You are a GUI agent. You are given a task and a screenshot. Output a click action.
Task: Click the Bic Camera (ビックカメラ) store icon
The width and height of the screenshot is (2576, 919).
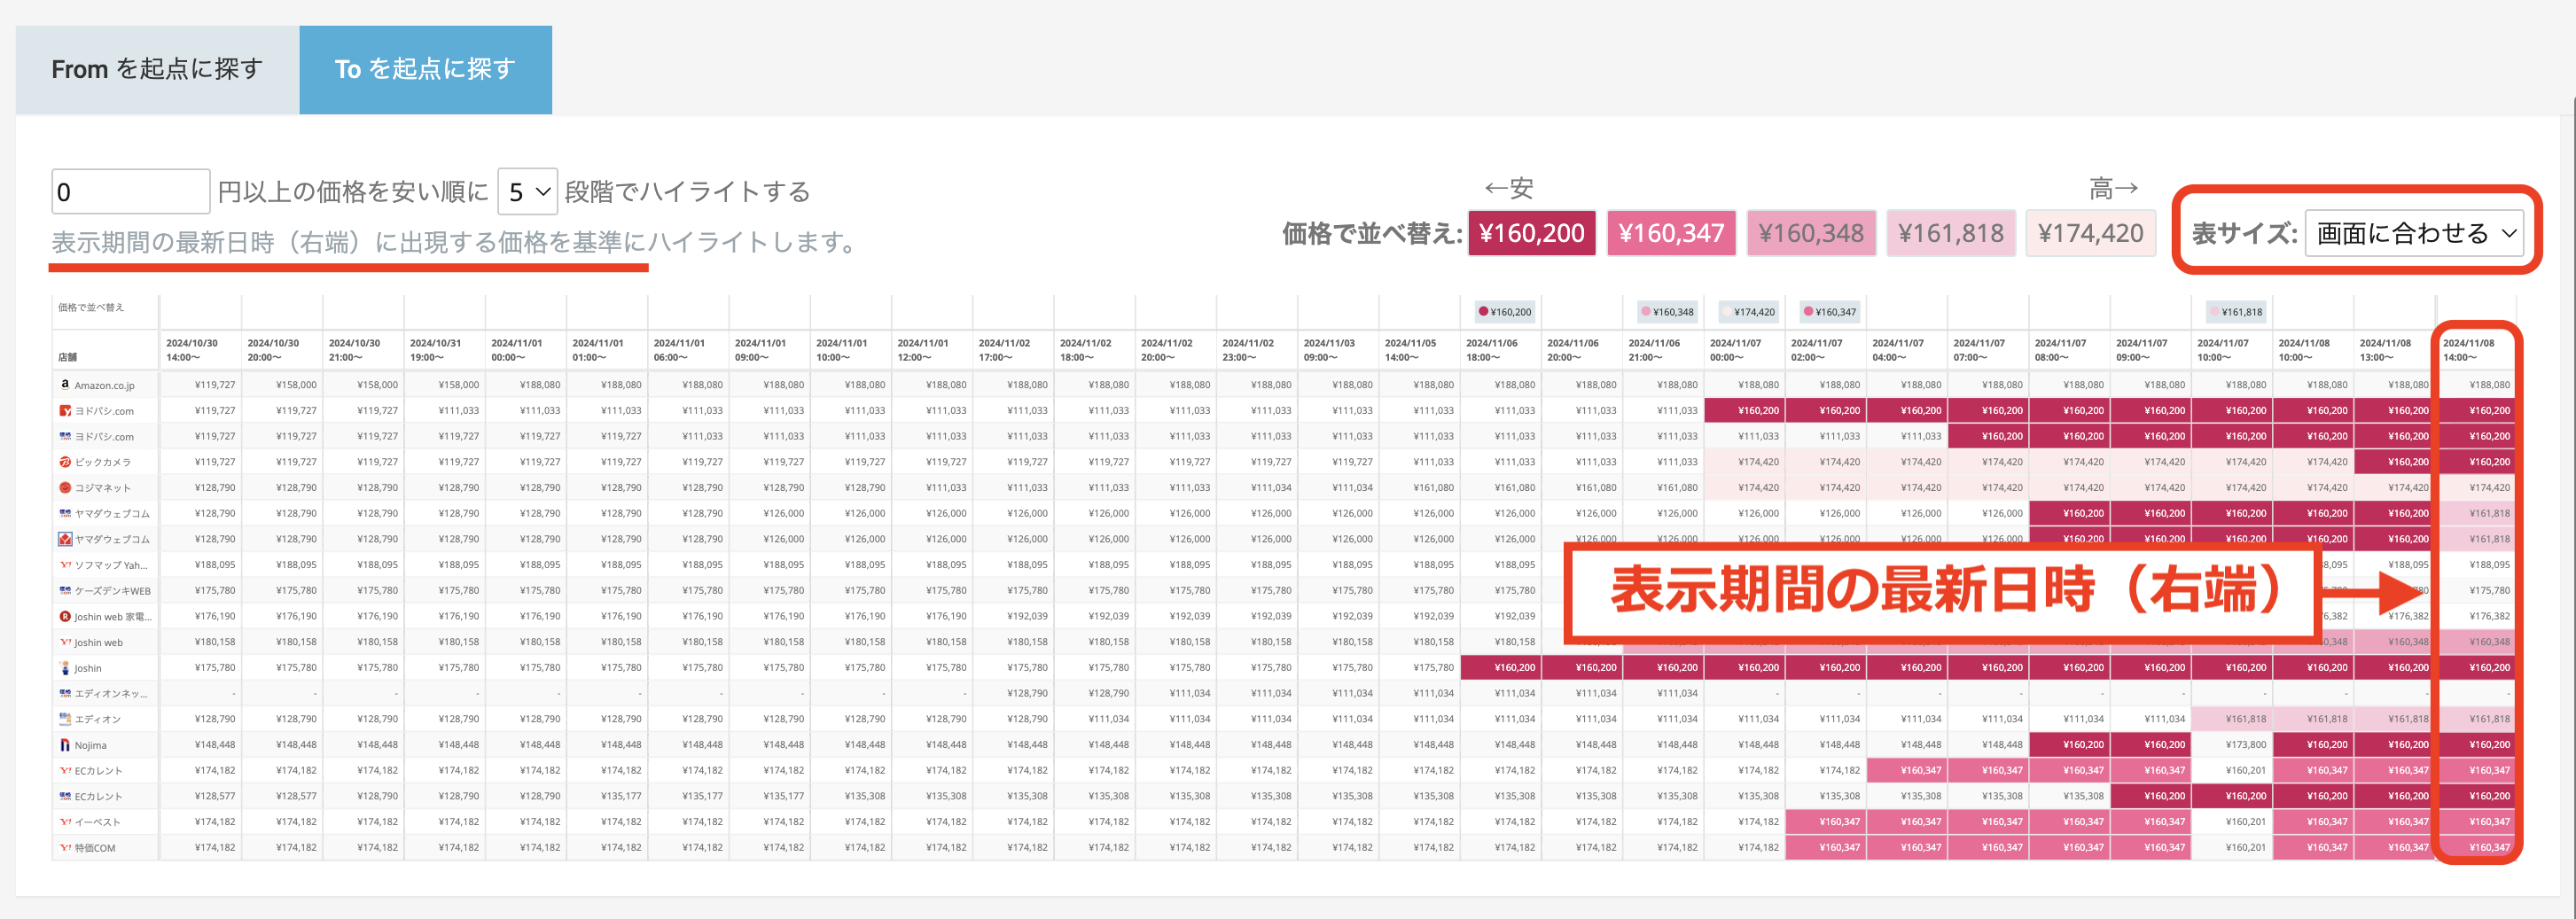coord(65,462)
